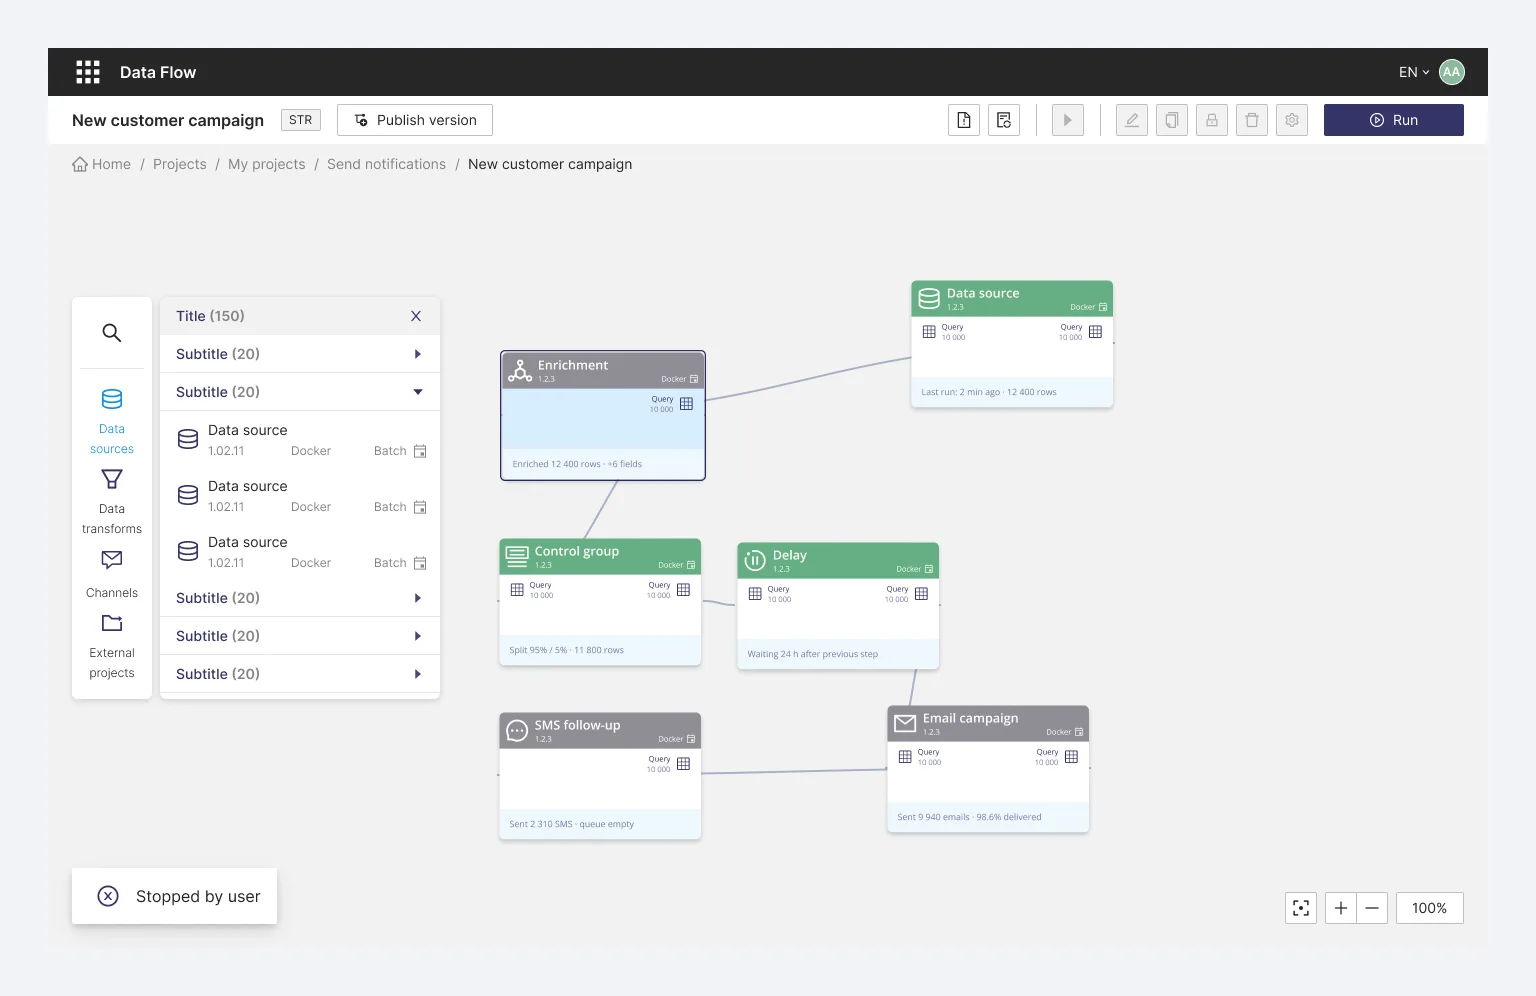Screen dimensions: 1536x996
Task: Select Data sources in sidebar
Action: (x=112, y=421)
